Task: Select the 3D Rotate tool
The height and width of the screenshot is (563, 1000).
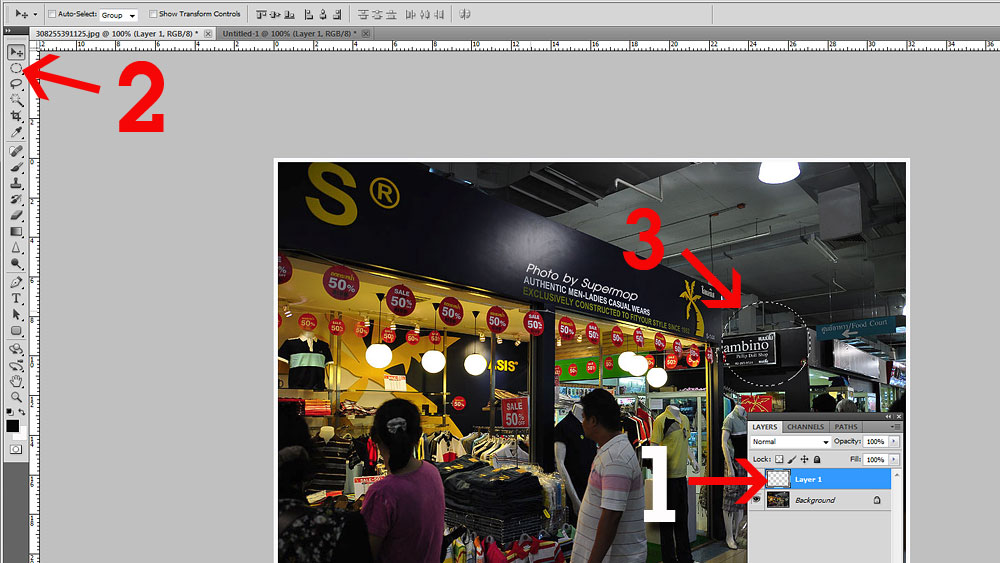Action: pyautogui.click(x=16, y=349)
